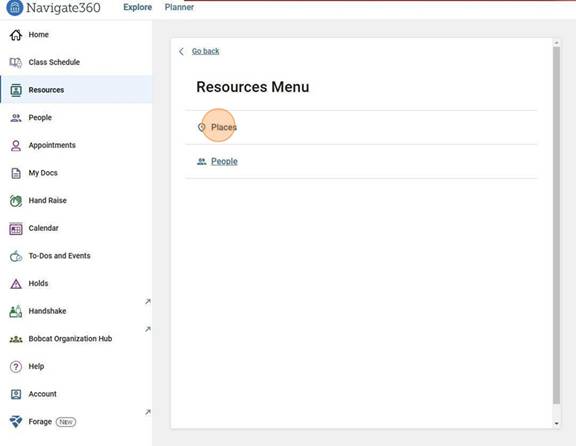576x446 pixels.
Task: Open Bobcat Organization Hub menu item
Action: pyautogui.click(x=76, y=339)
